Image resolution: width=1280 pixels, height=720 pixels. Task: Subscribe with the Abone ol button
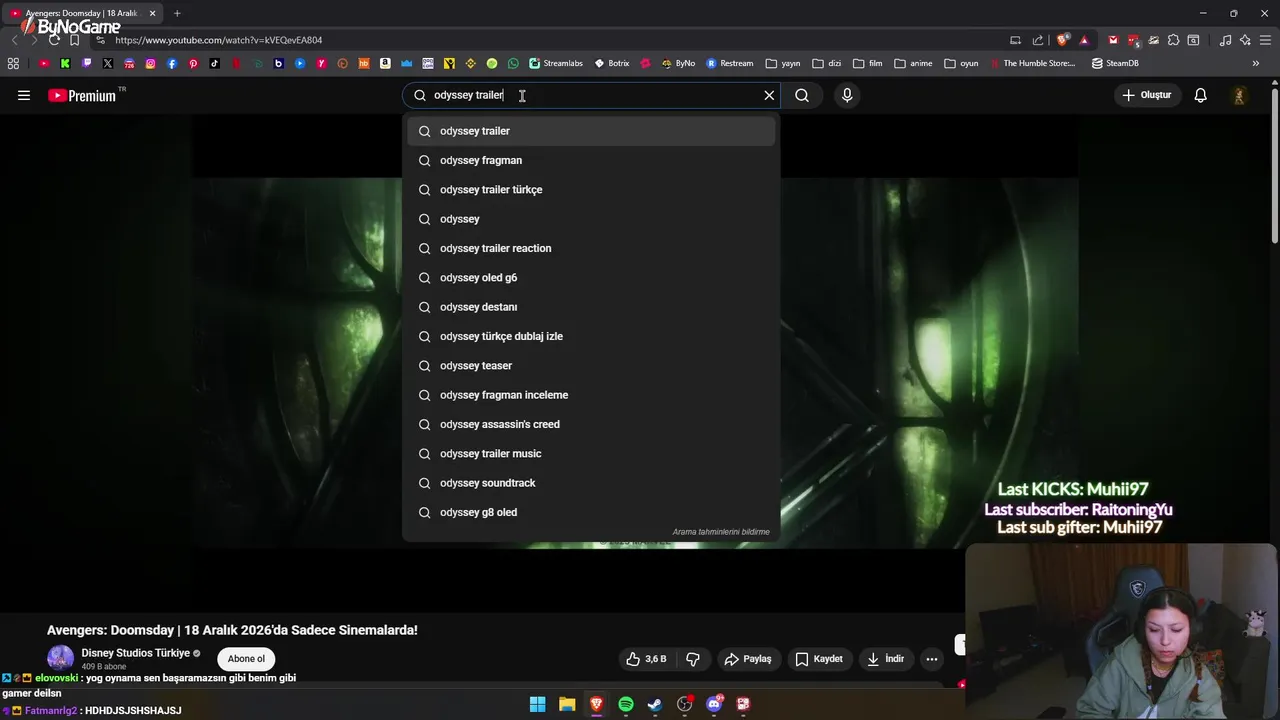tap(246, 659)
